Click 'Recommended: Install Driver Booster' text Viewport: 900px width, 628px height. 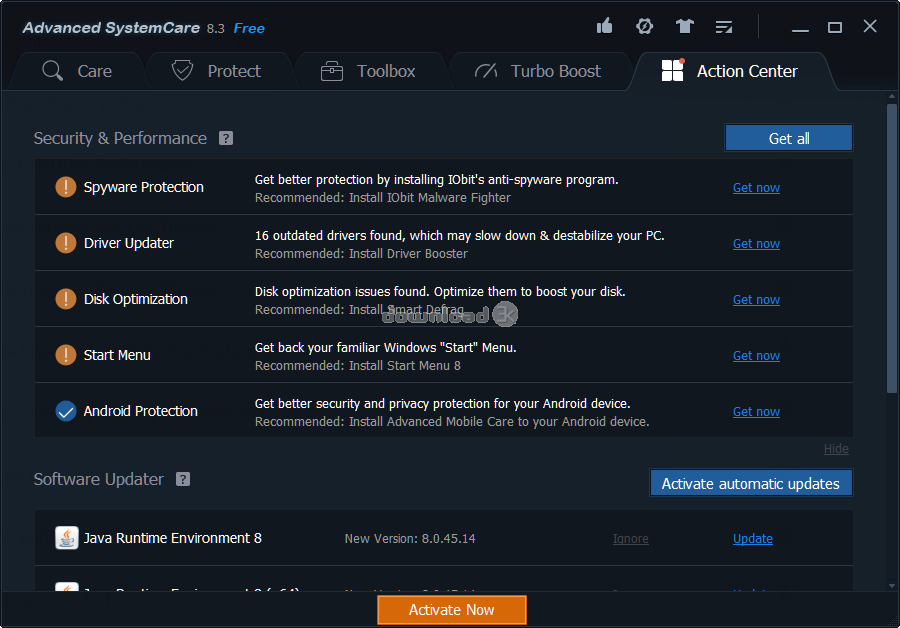tap(361, 254)
